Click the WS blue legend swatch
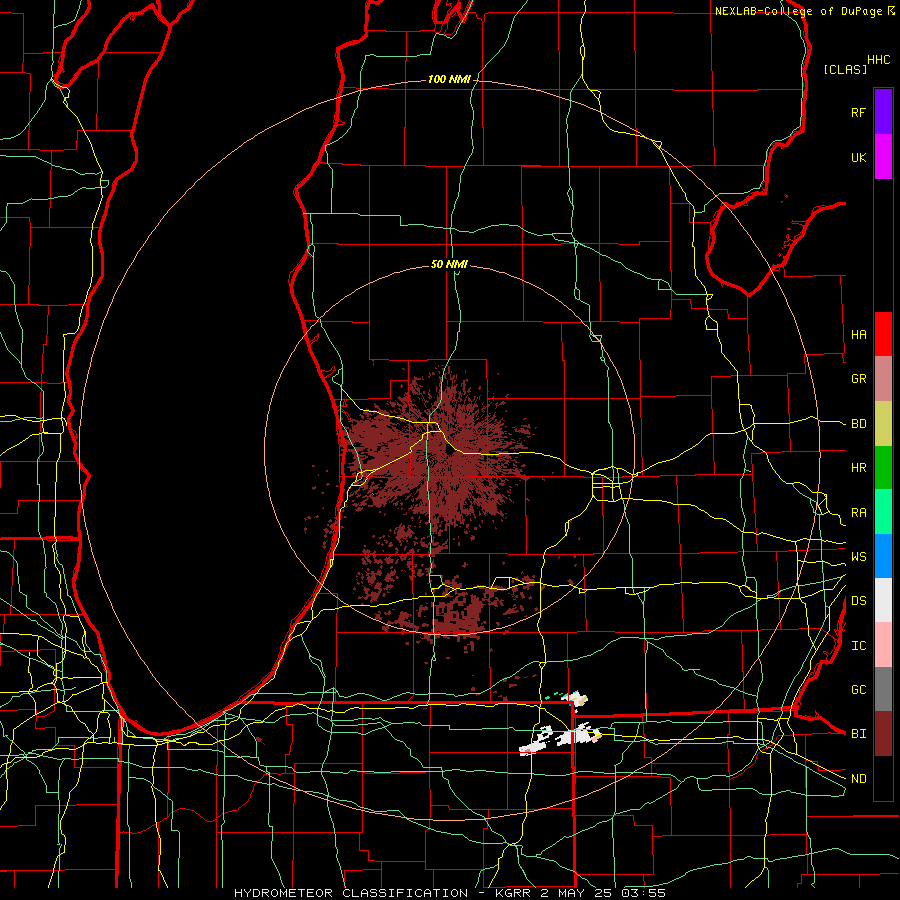Screen dimensions: 900x900 click(x=883, y=556)
